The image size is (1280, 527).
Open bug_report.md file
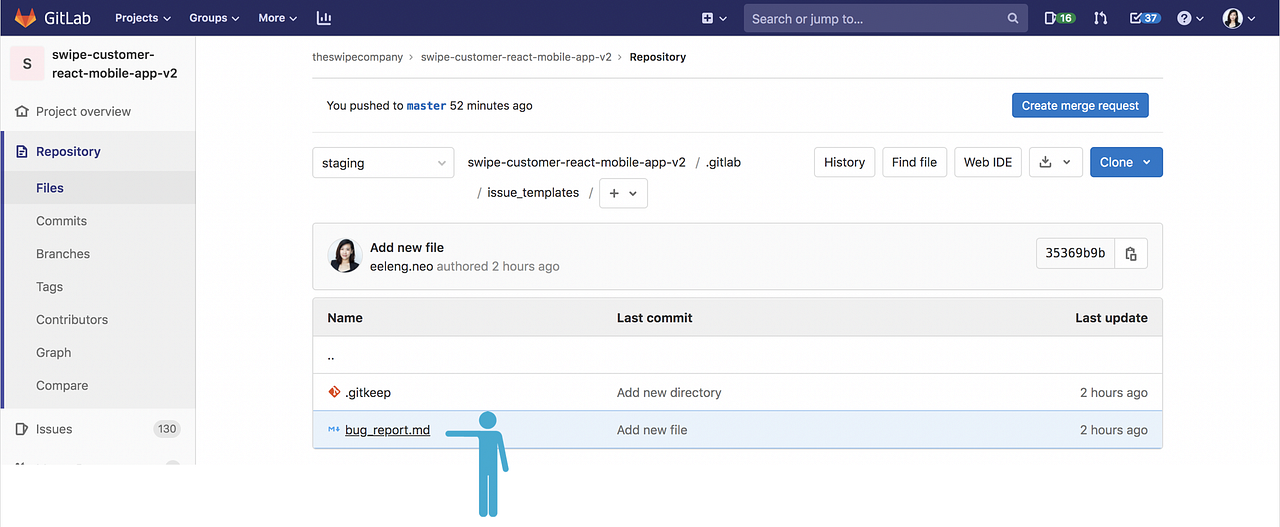[388, 431]
